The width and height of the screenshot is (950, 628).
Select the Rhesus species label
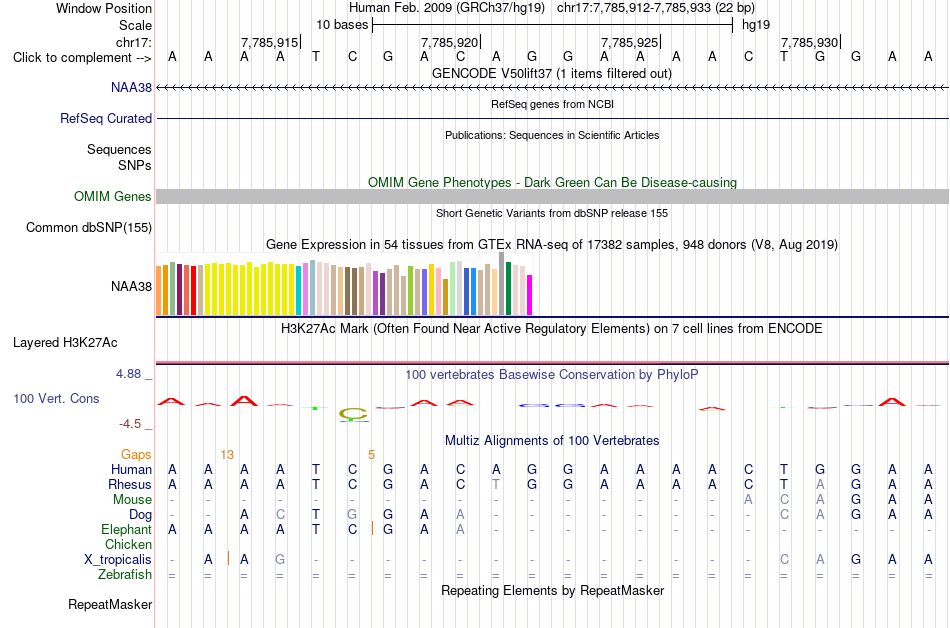tap(130, 484)
